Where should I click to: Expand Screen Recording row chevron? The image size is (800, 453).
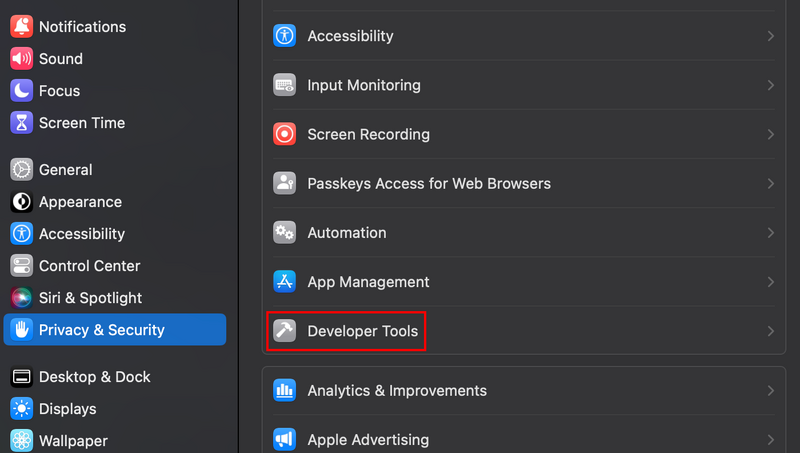(770, 134)
